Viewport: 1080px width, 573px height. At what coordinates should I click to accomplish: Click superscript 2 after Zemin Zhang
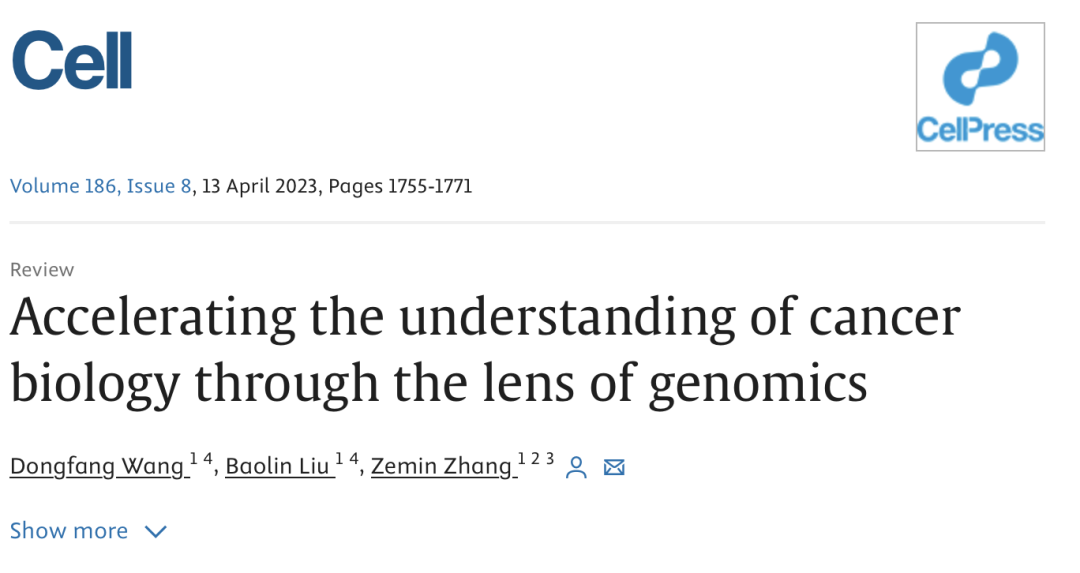point(535,459)
